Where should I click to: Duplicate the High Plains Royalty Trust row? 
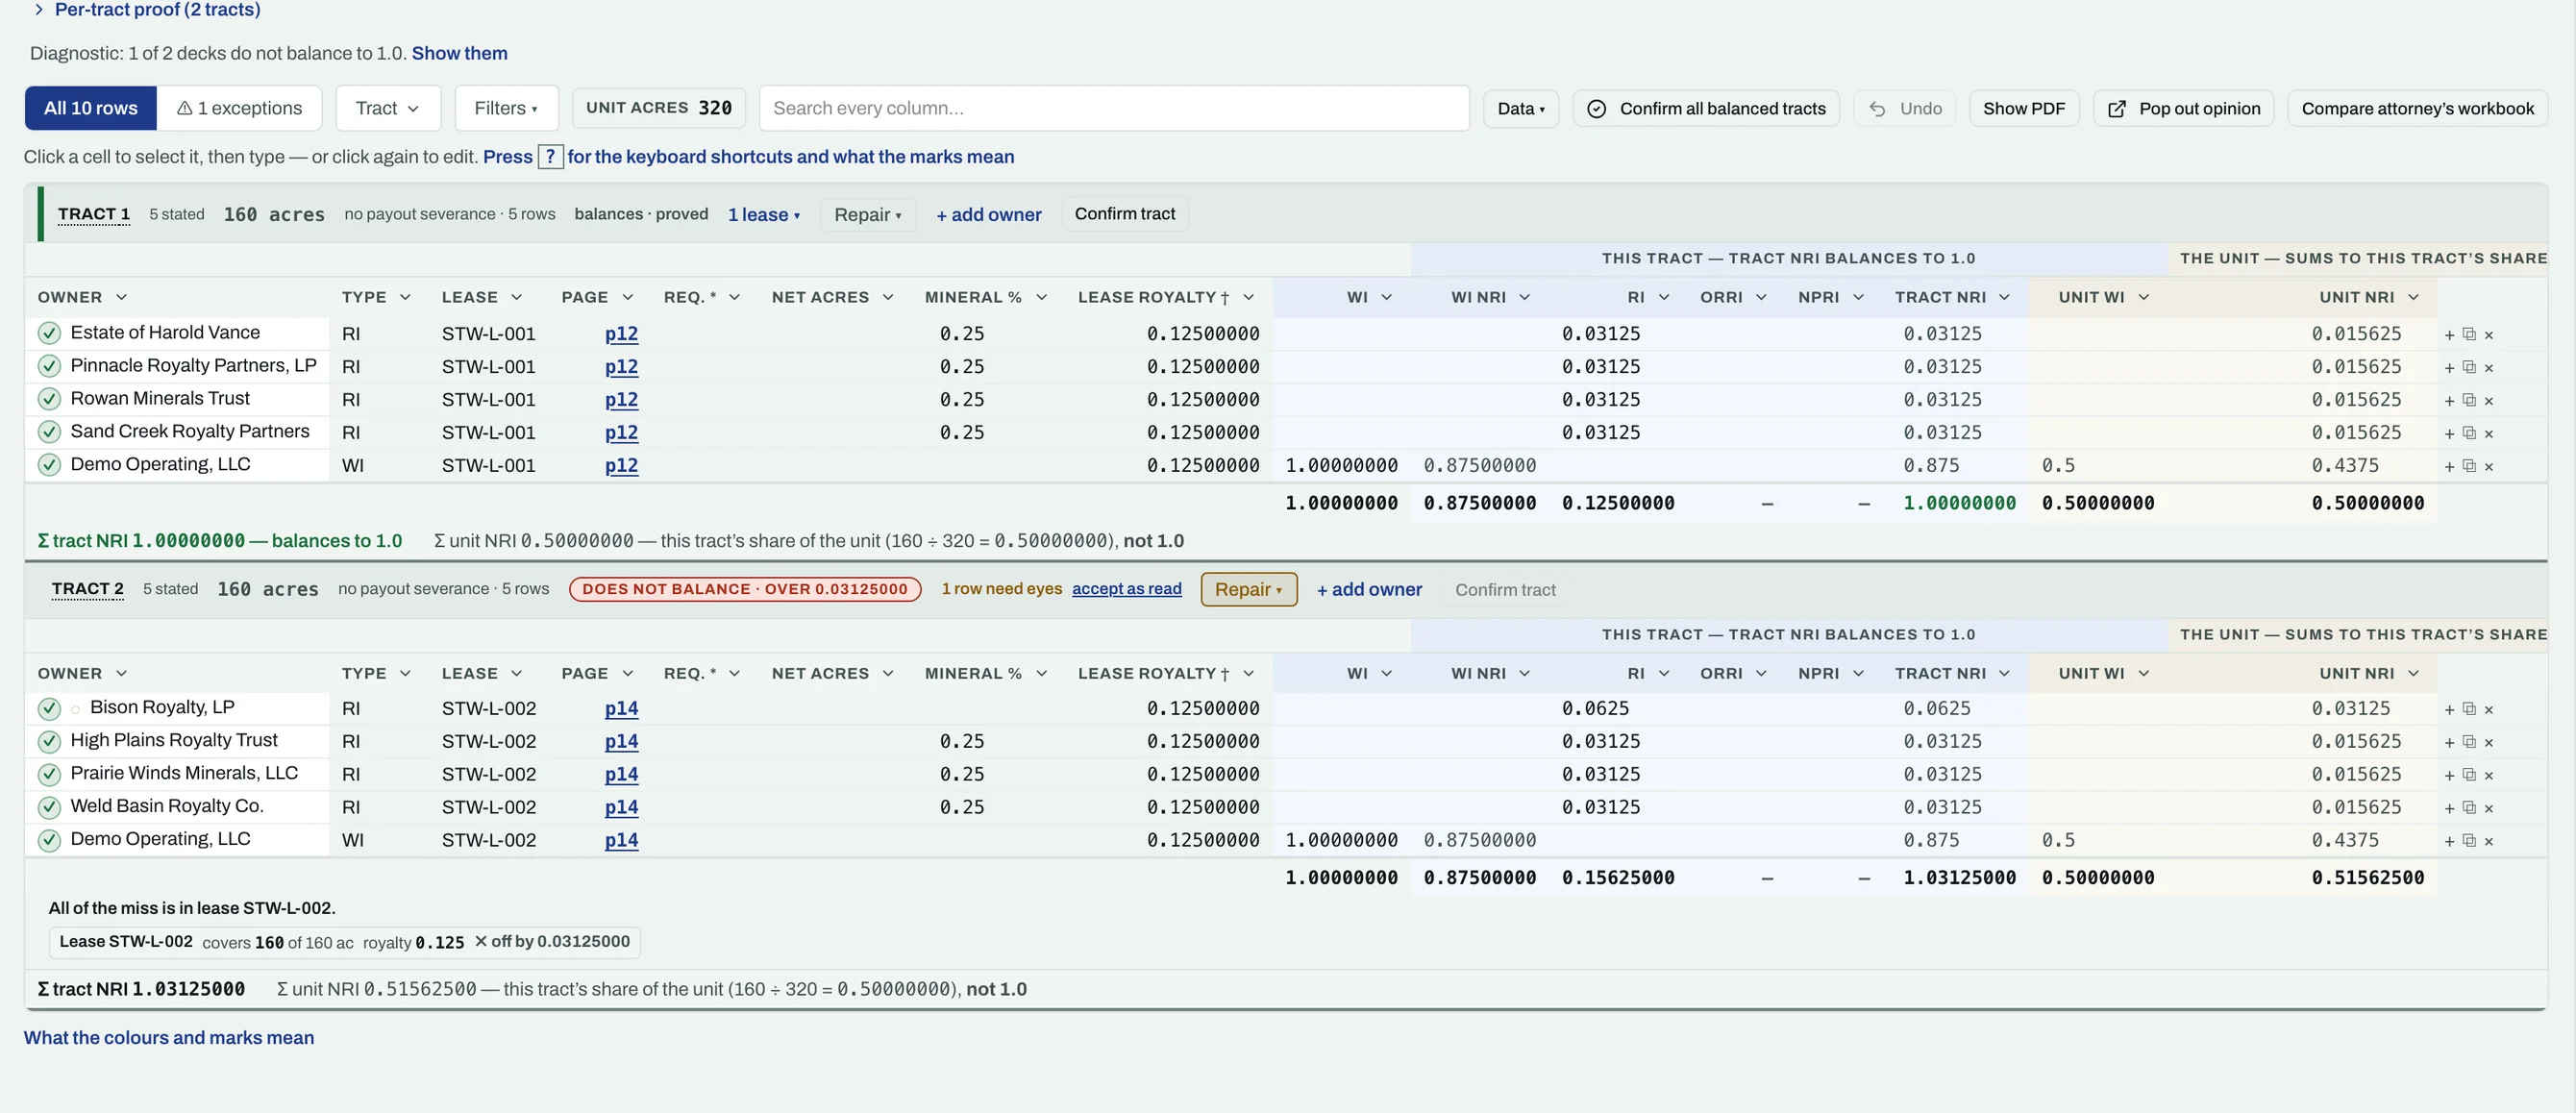coord(2469,742)
